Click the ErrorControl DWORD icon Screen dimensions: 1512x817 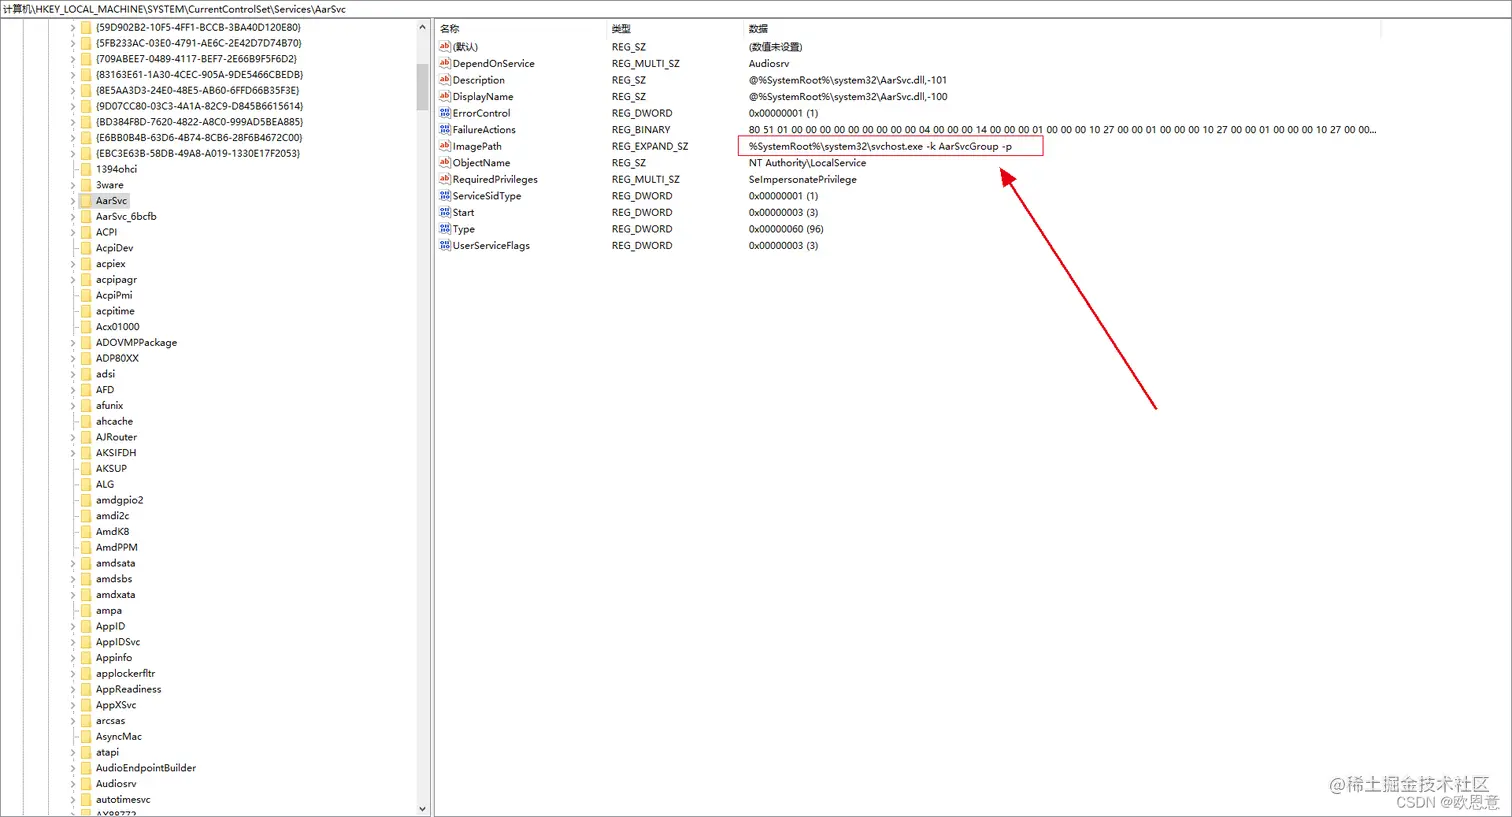click(x=445, y=113)
